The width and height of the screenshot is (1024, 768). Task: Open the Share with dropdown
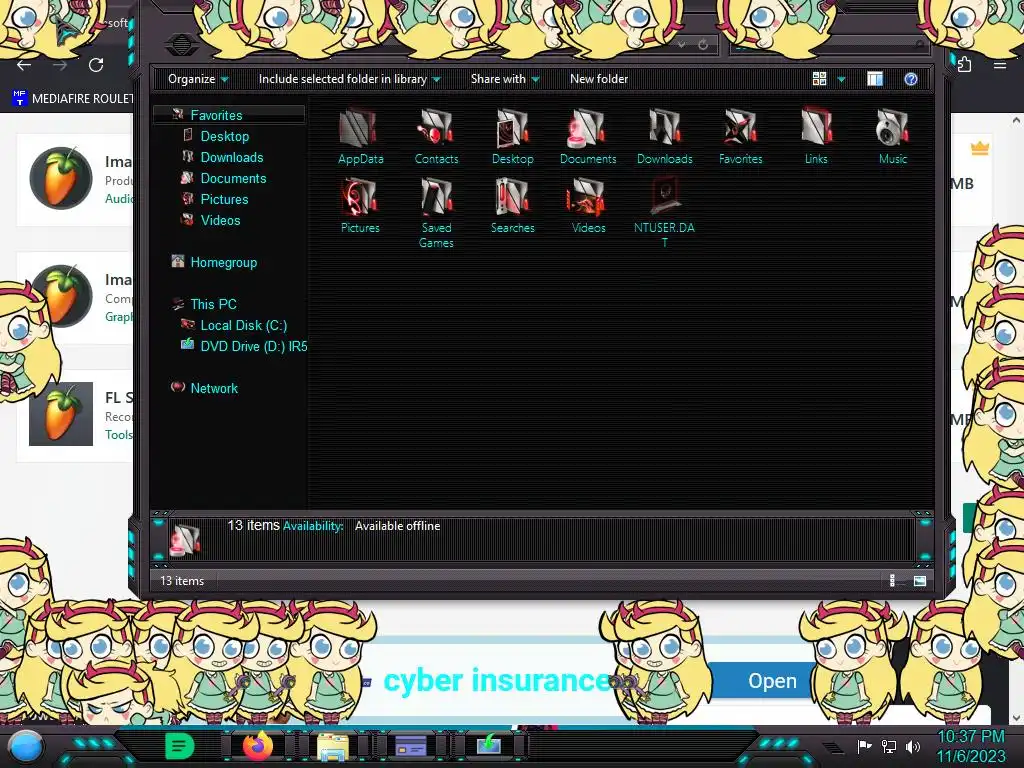point(505,79)
